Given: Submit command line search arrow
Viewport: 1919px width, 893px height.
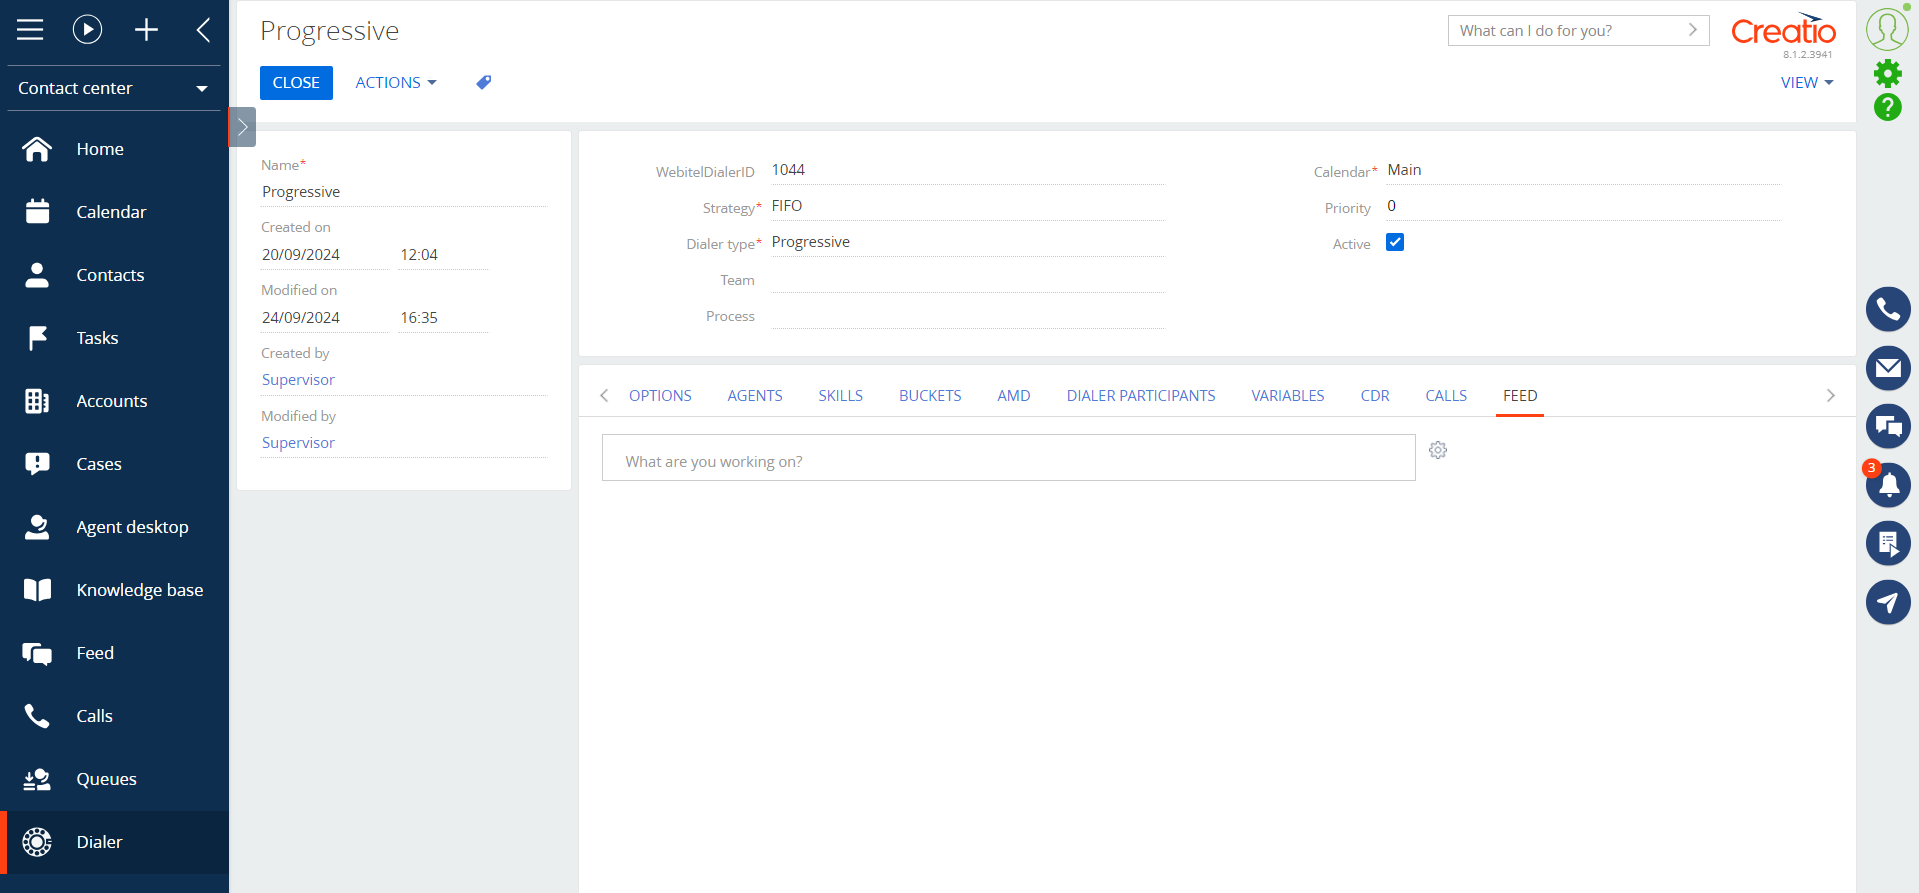Looking at the screenshot, I should [1693, 30].
